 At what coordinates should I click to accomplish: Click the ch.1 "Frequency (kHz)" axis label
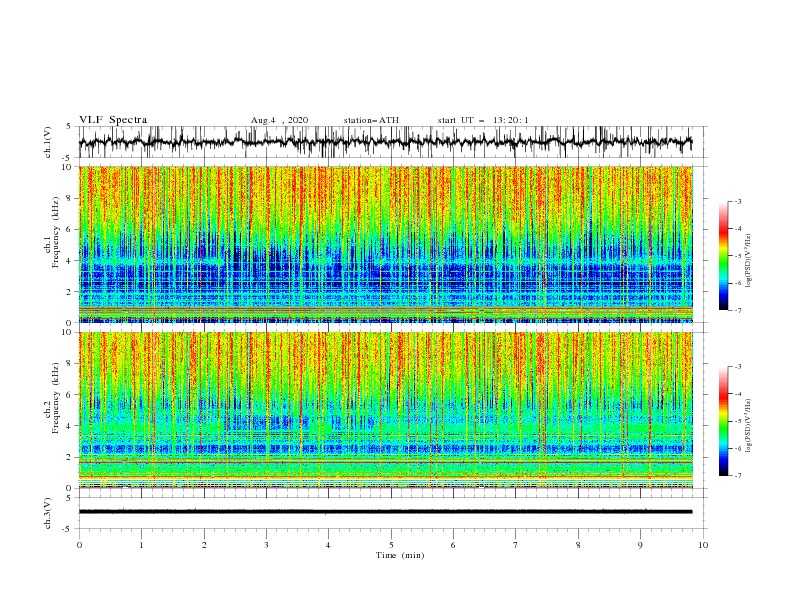56,233
